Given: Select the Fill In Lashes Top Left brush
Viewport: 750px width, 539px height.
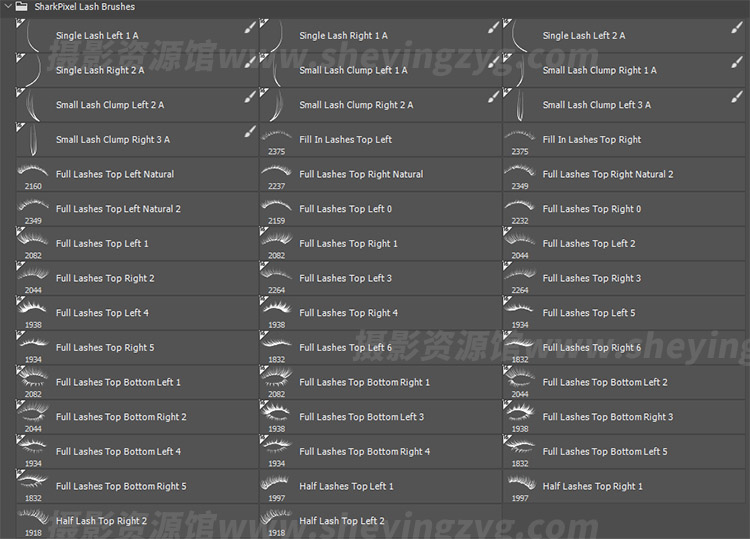Looking at the screenshot, I should tap(345, 140).
